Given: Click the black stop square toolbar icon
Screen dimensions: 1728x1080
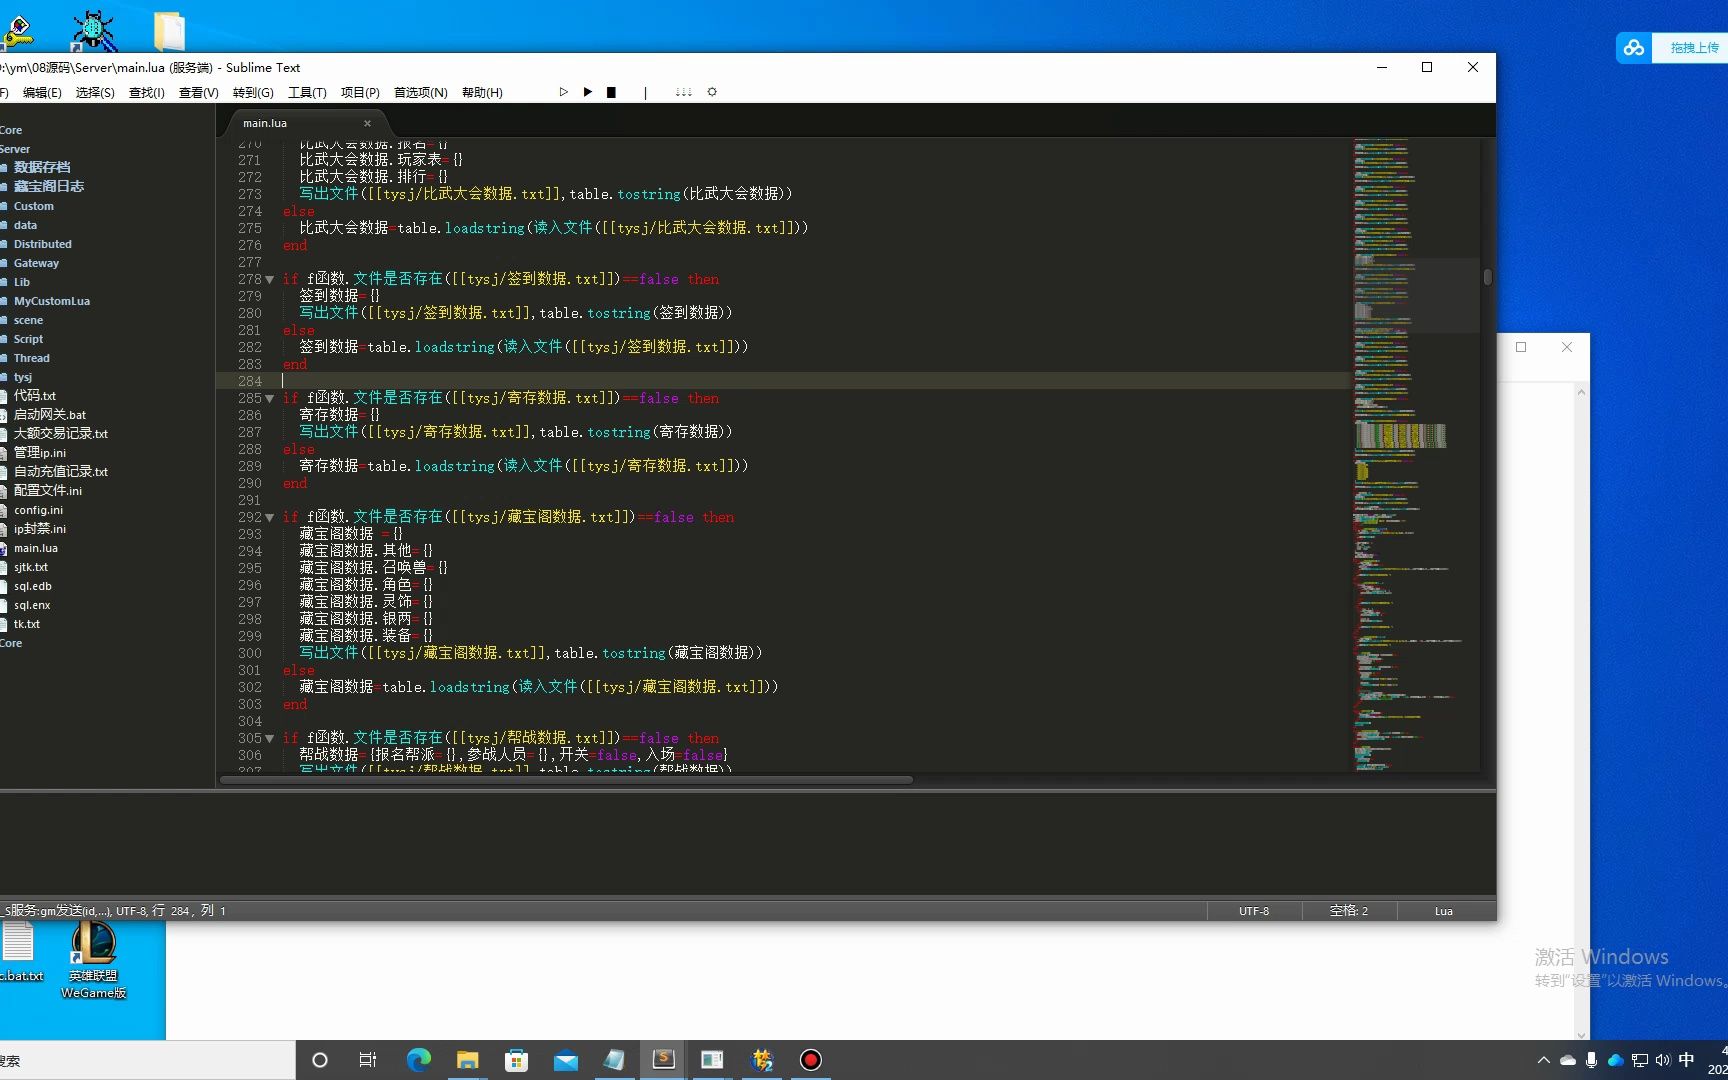Looking at the screenshot, I should [612, 92].
